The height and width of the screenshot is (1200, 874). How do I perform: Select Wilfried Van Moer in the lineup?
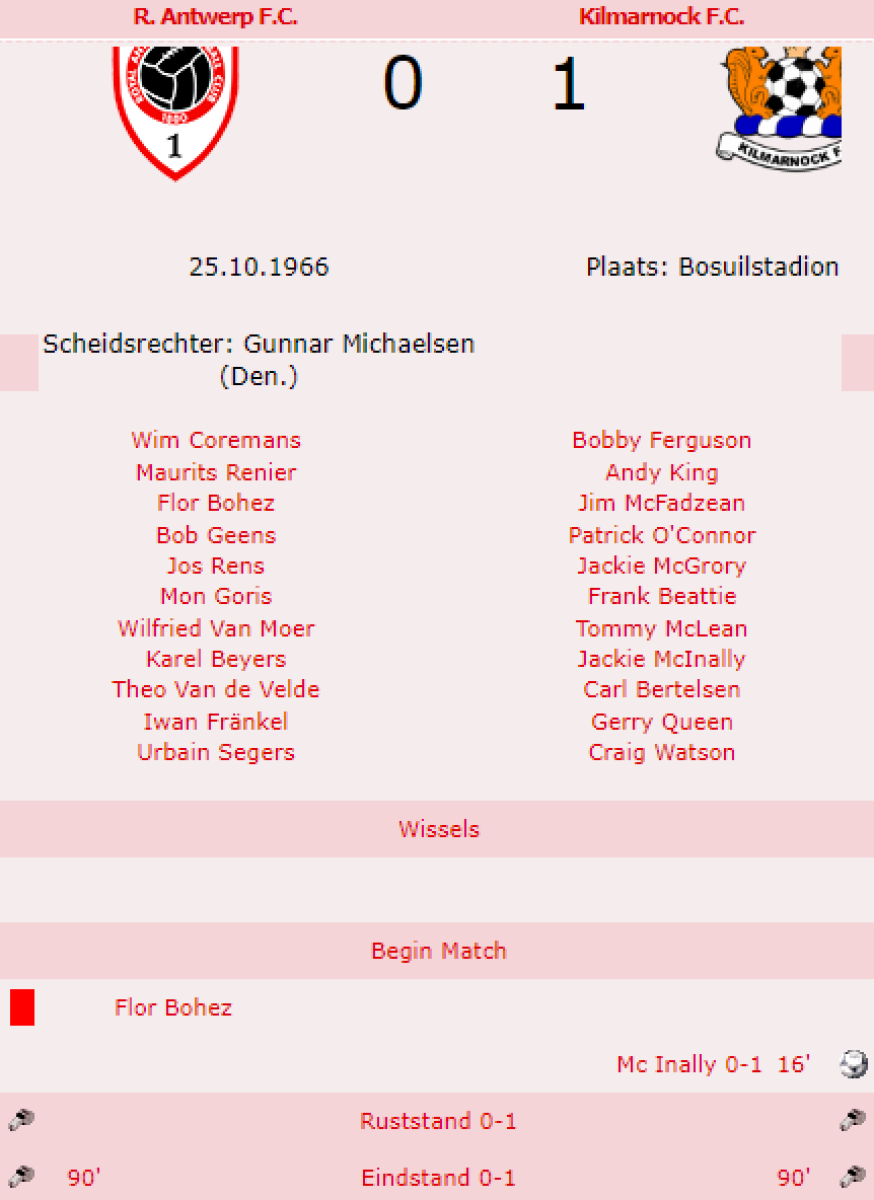coord(215,628)
